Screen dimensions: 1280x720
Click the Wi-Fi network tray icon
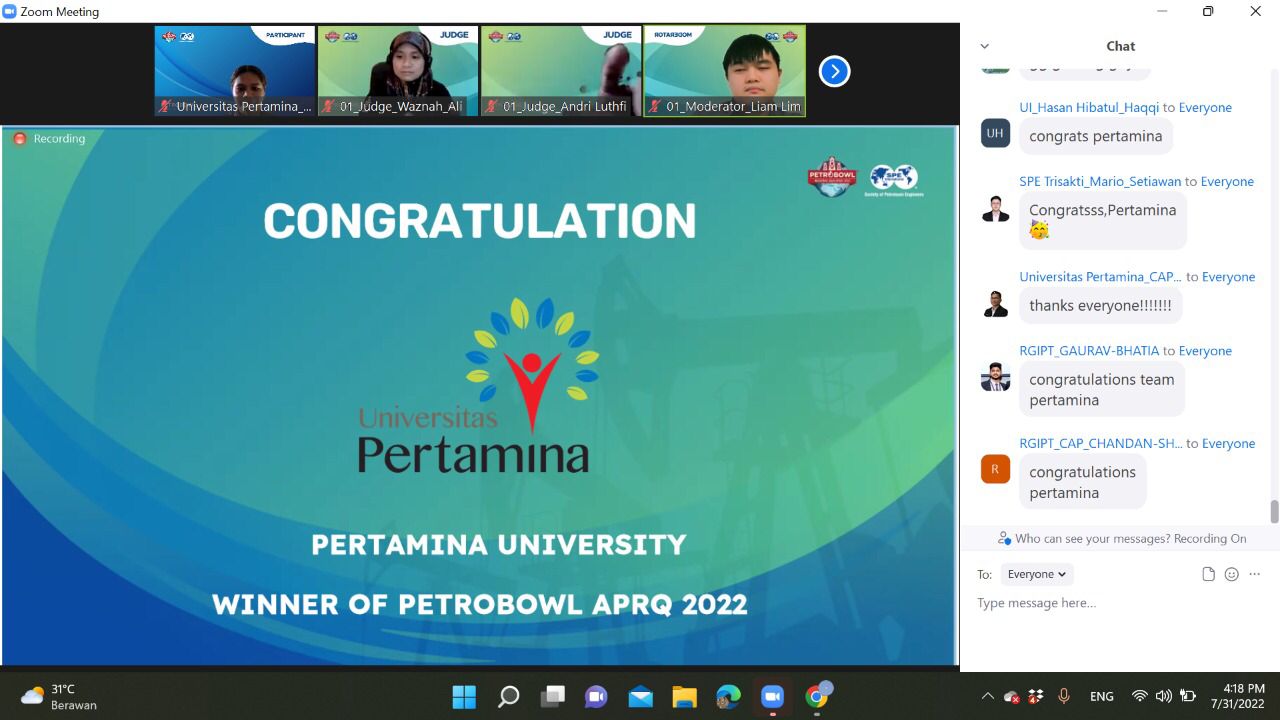point(1139,696)
